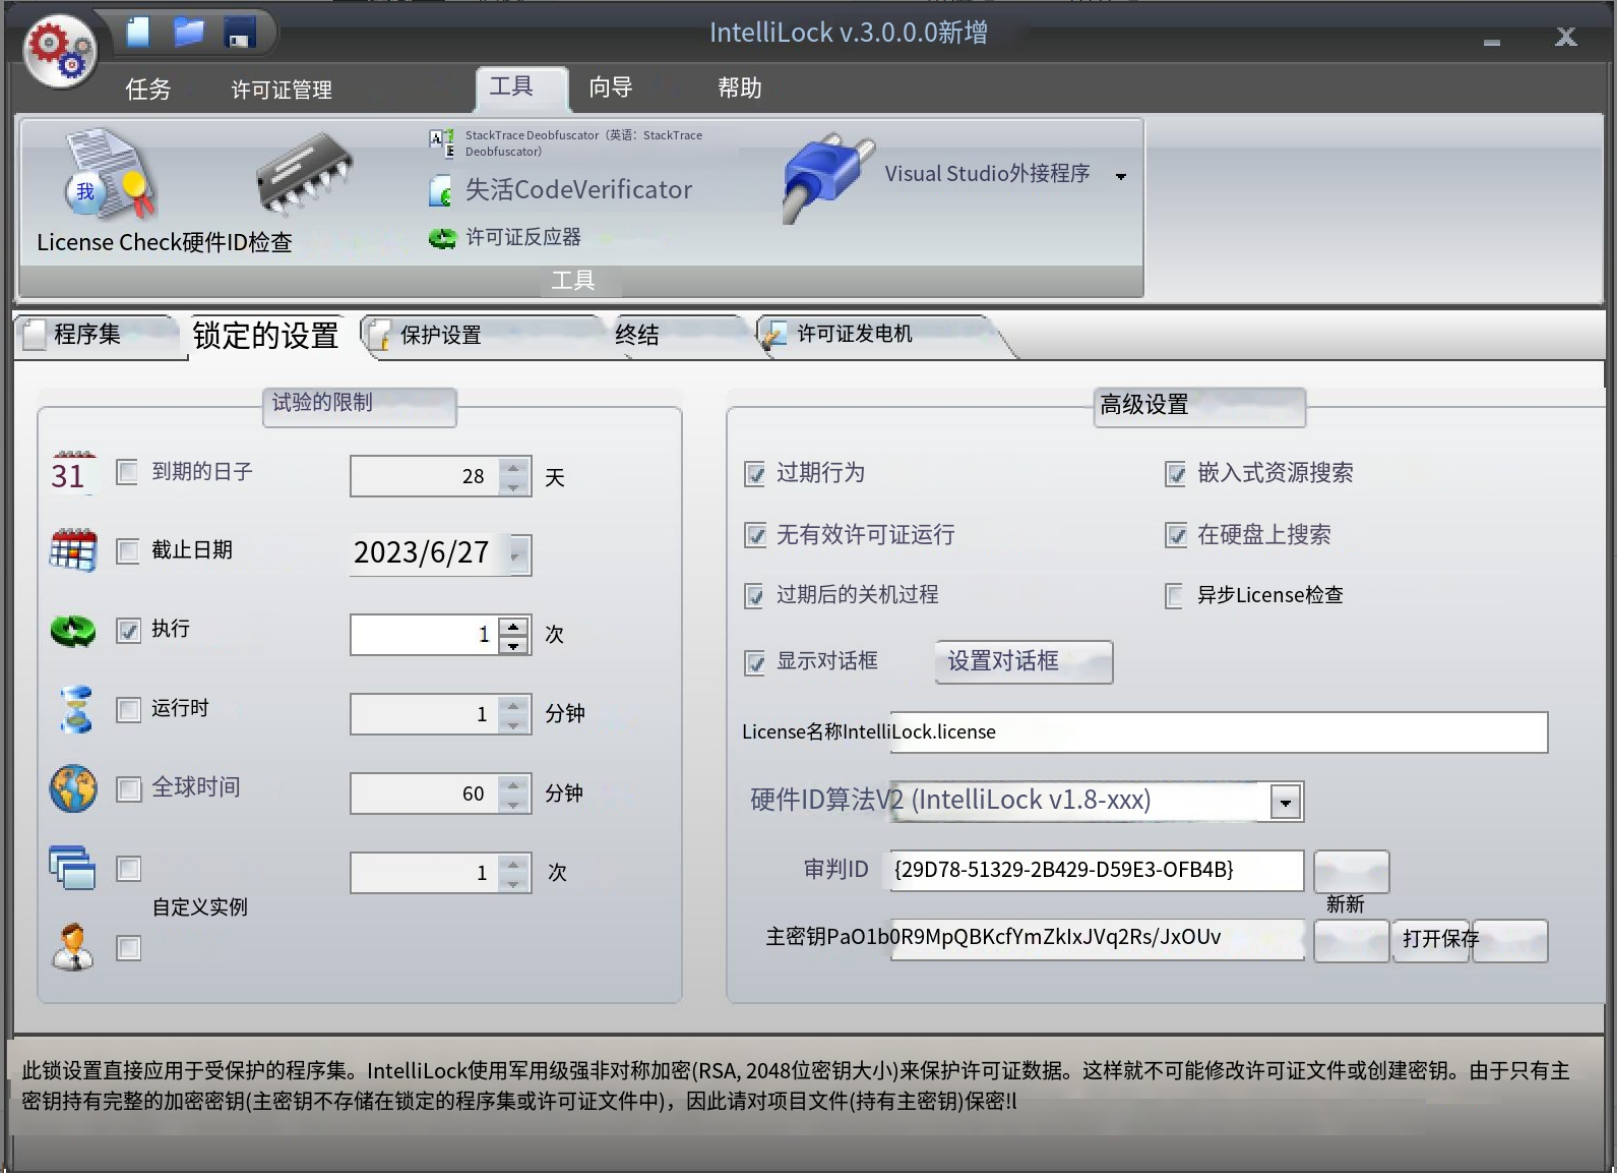Open the CodeVerificator tool

pyautogui.click(x=561, y=190)
